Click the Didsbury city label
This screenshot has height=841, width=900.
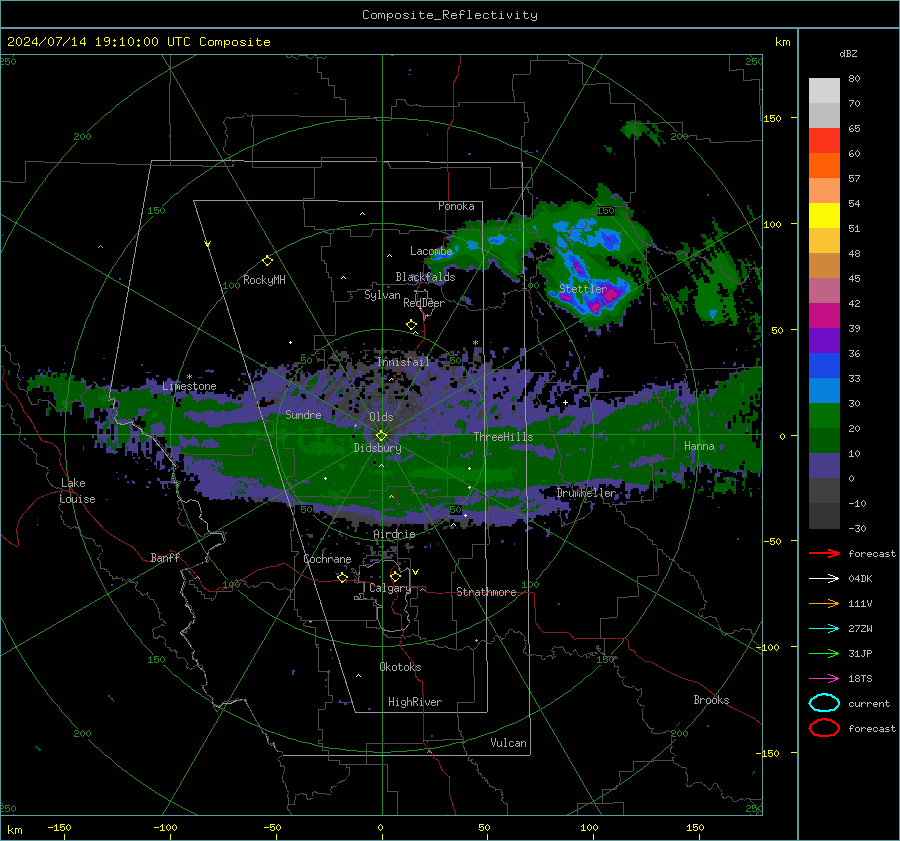point(377,448)
